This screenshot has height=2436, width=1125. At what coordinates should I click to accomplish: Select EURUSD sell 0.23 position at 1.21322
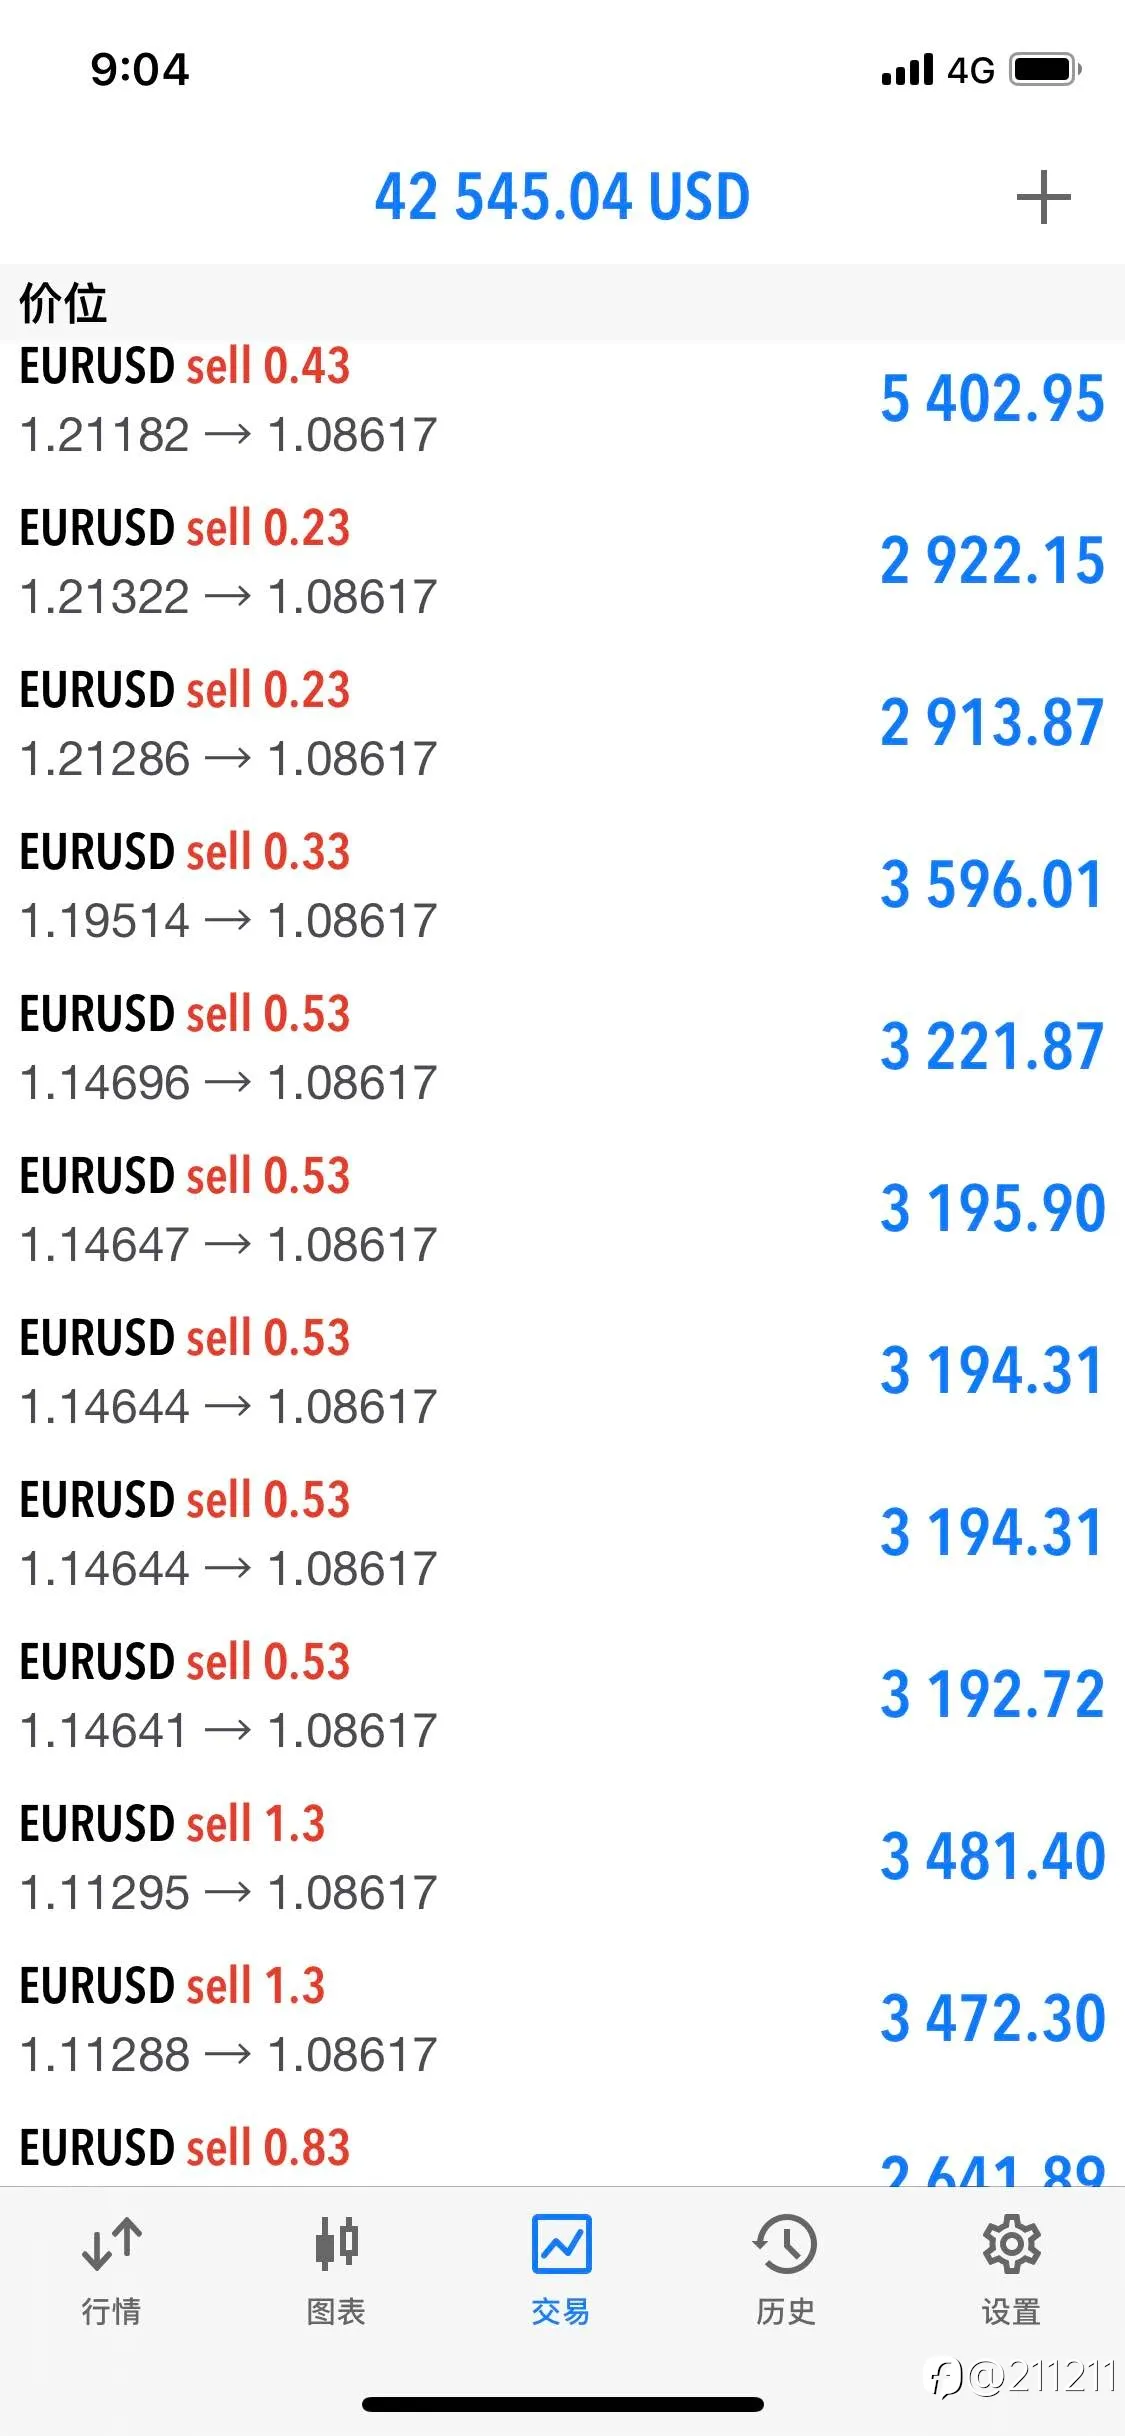pyautogui.click(x=562, y=562)
